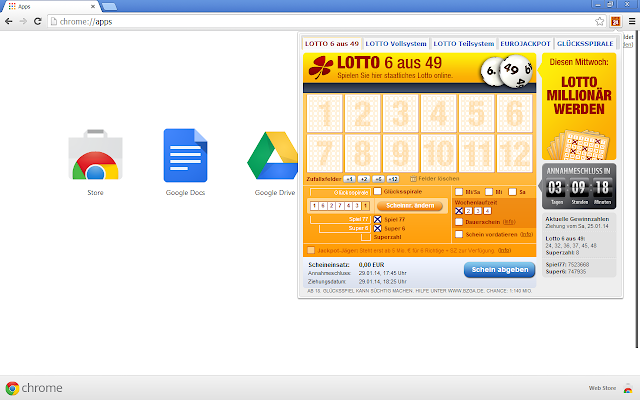The image size is (640, 400).
Task: Go back with the back arrow
Action: [x=9, y=21]
